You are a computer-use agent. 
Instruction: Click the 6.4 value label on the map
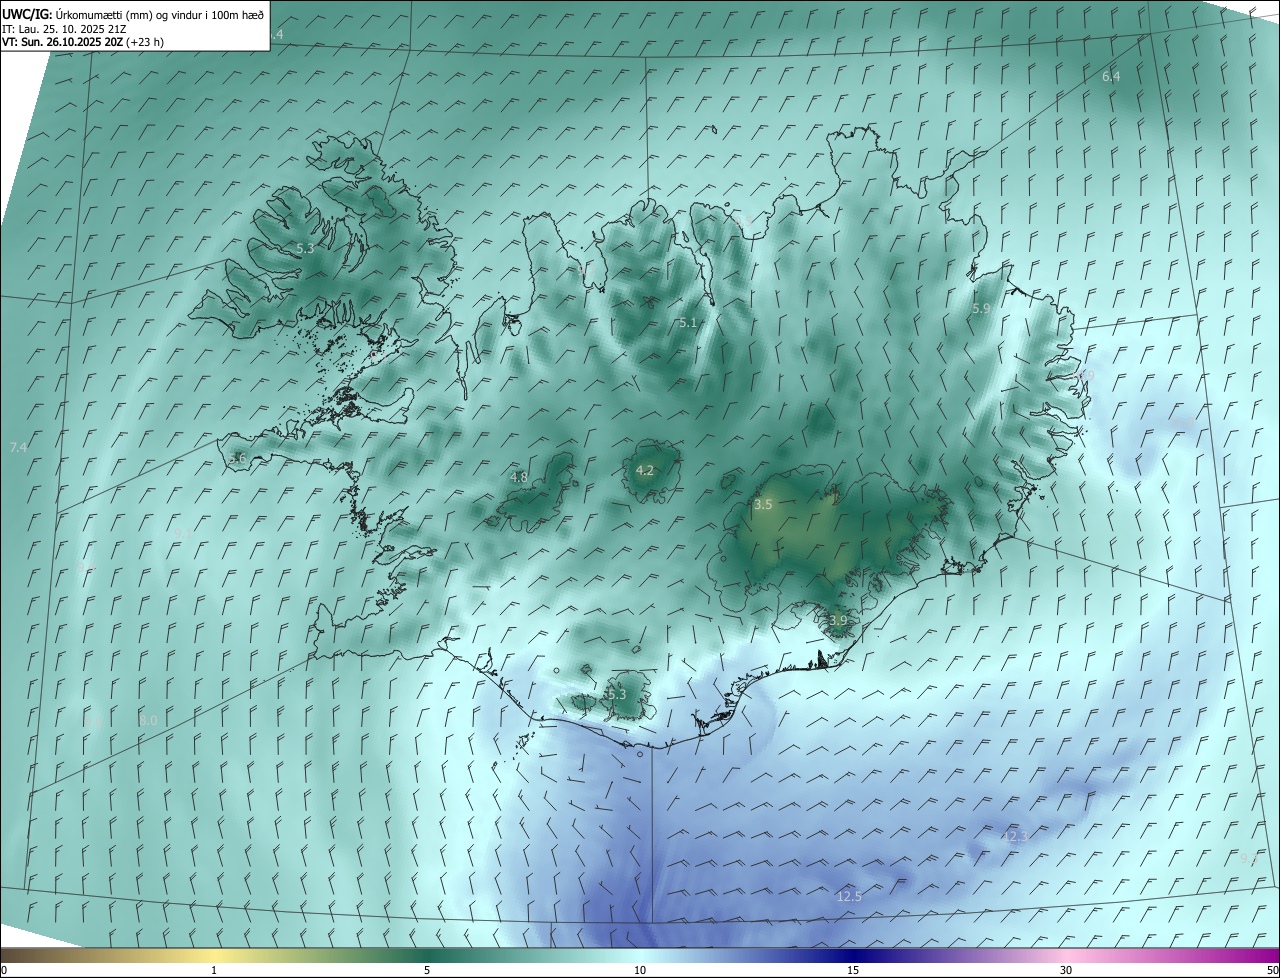coord(1111,76)
